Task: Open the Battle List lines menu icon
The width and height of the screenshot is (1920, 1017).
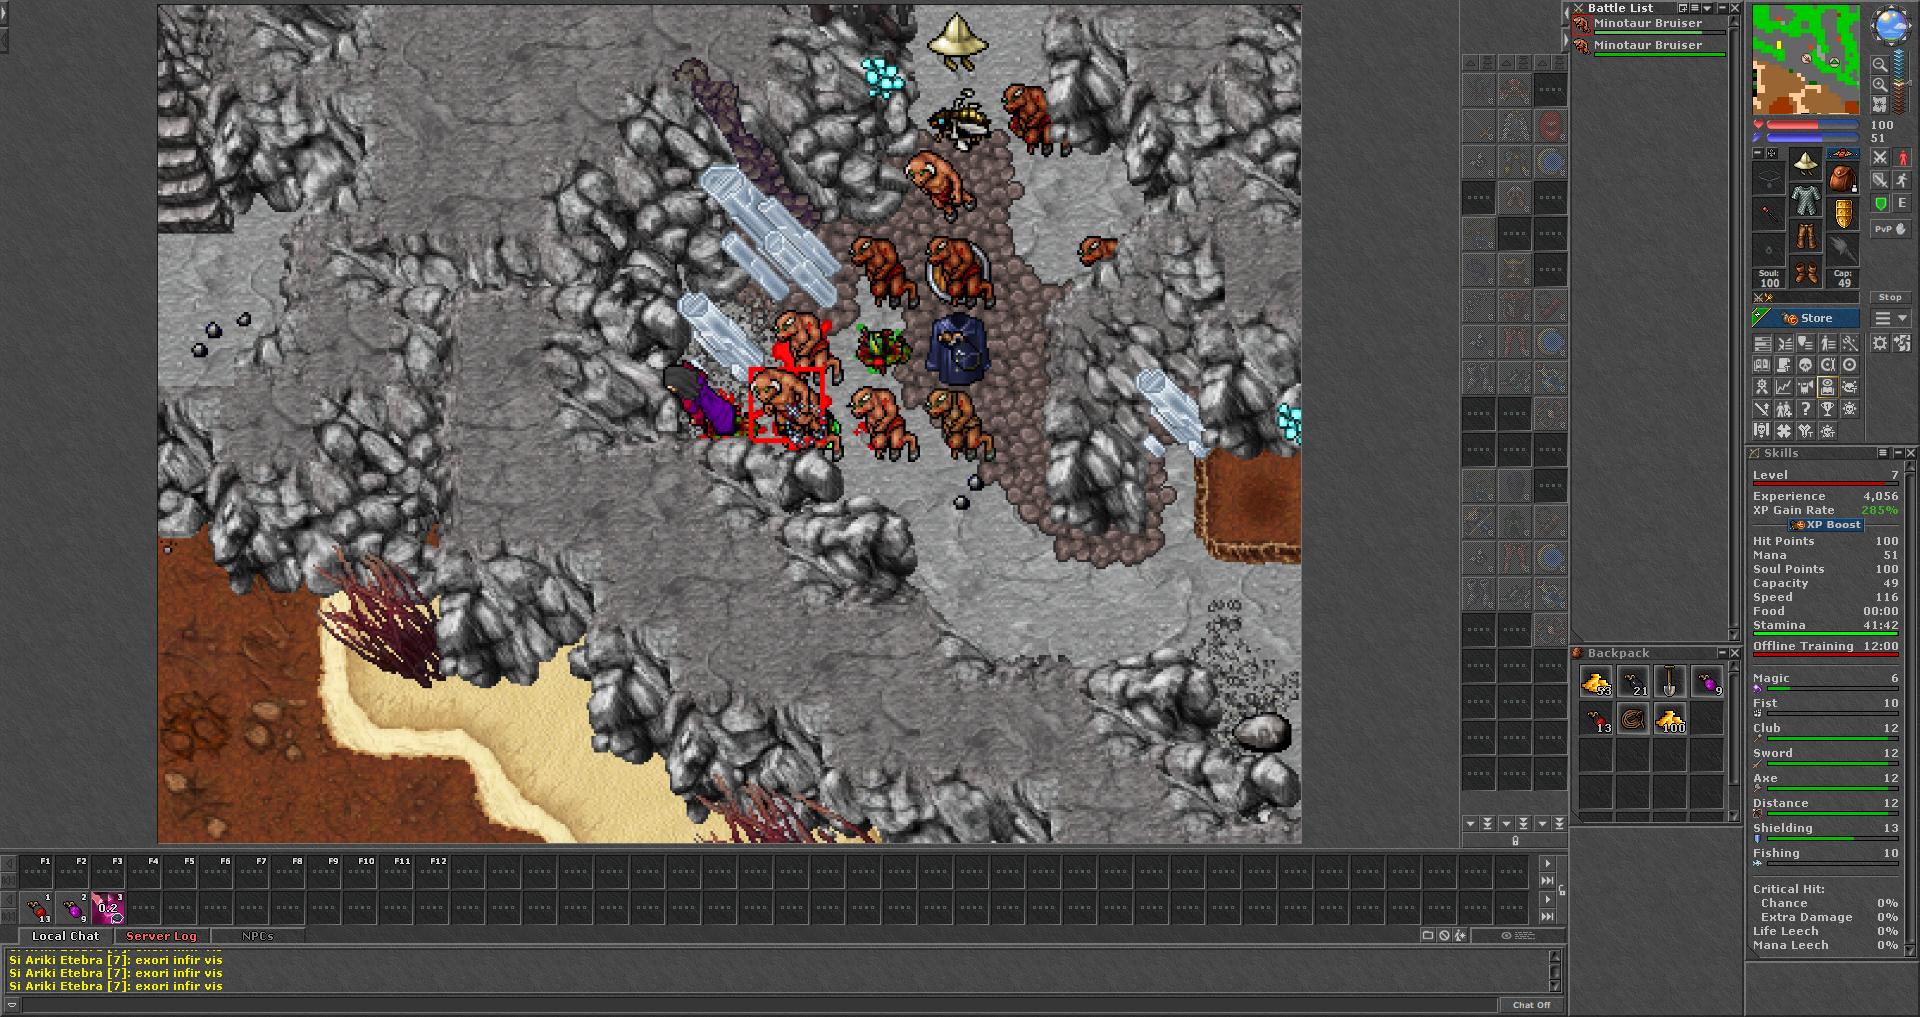Action: pyautogui.click(x=1695, y=8)
